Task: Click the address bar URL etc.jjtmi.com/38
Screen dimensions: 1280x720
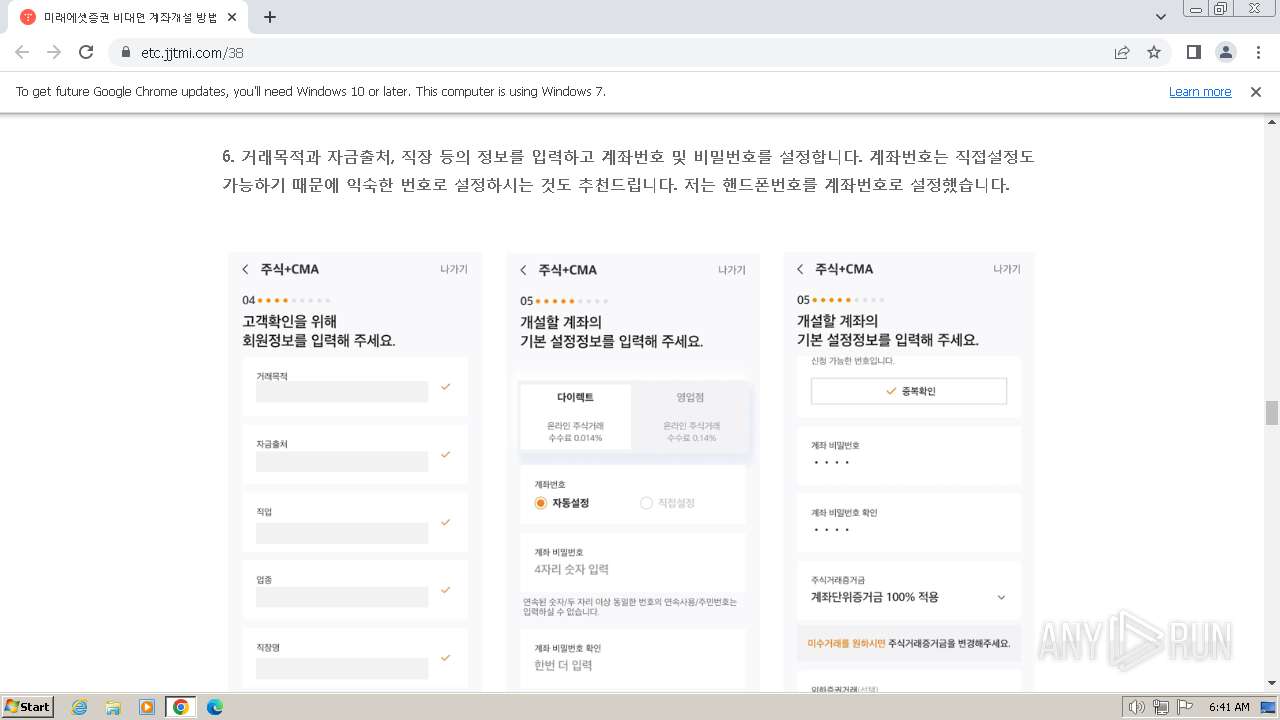Action: tap(192, 53)
